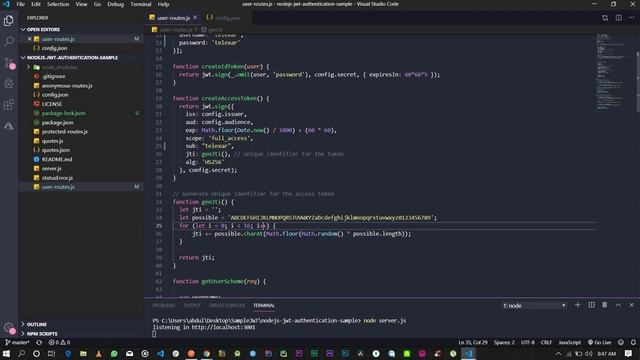Image resolution: width=640 pixels, height=360 pixels.
Task: Kill terminal with trash icon
Action: coord(604,305)
